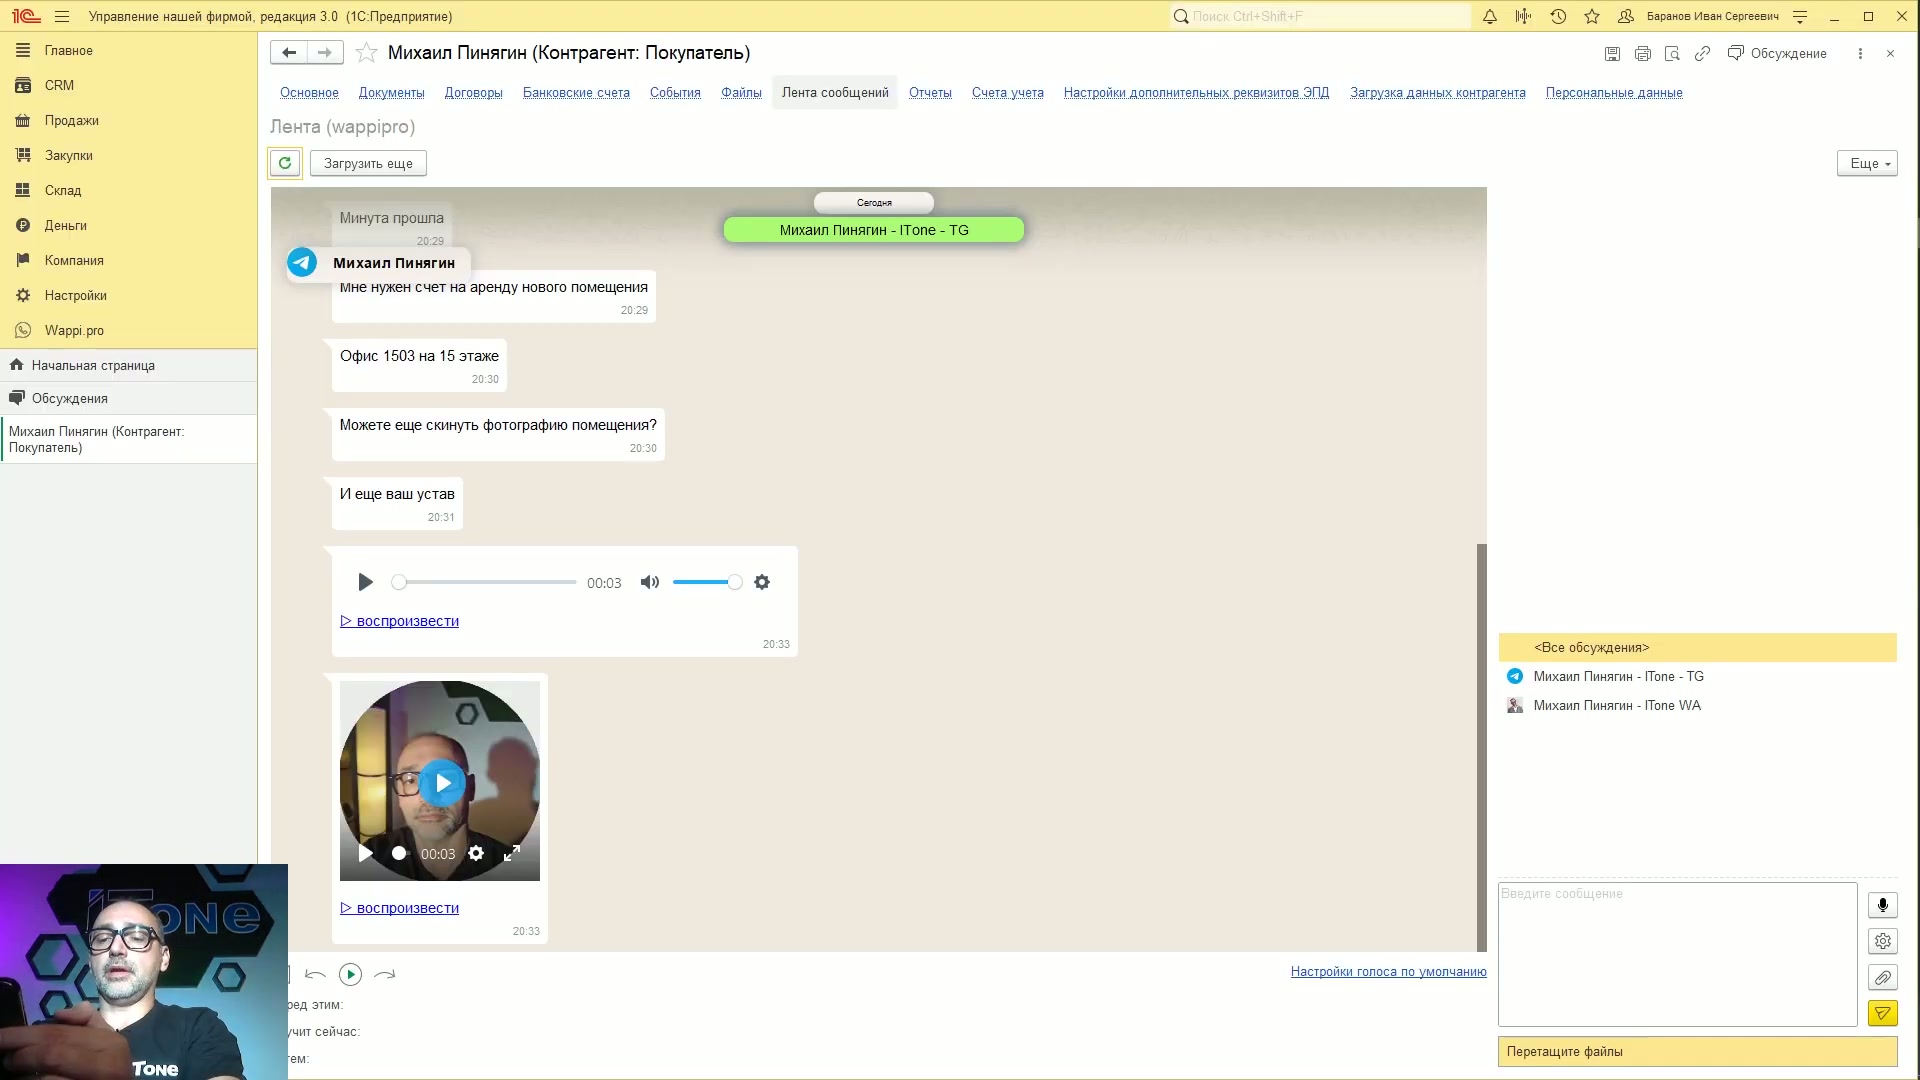Open the Банковские счета tab
The height and width of the screenshot is (1080, 1920).
tap(576, 92)
